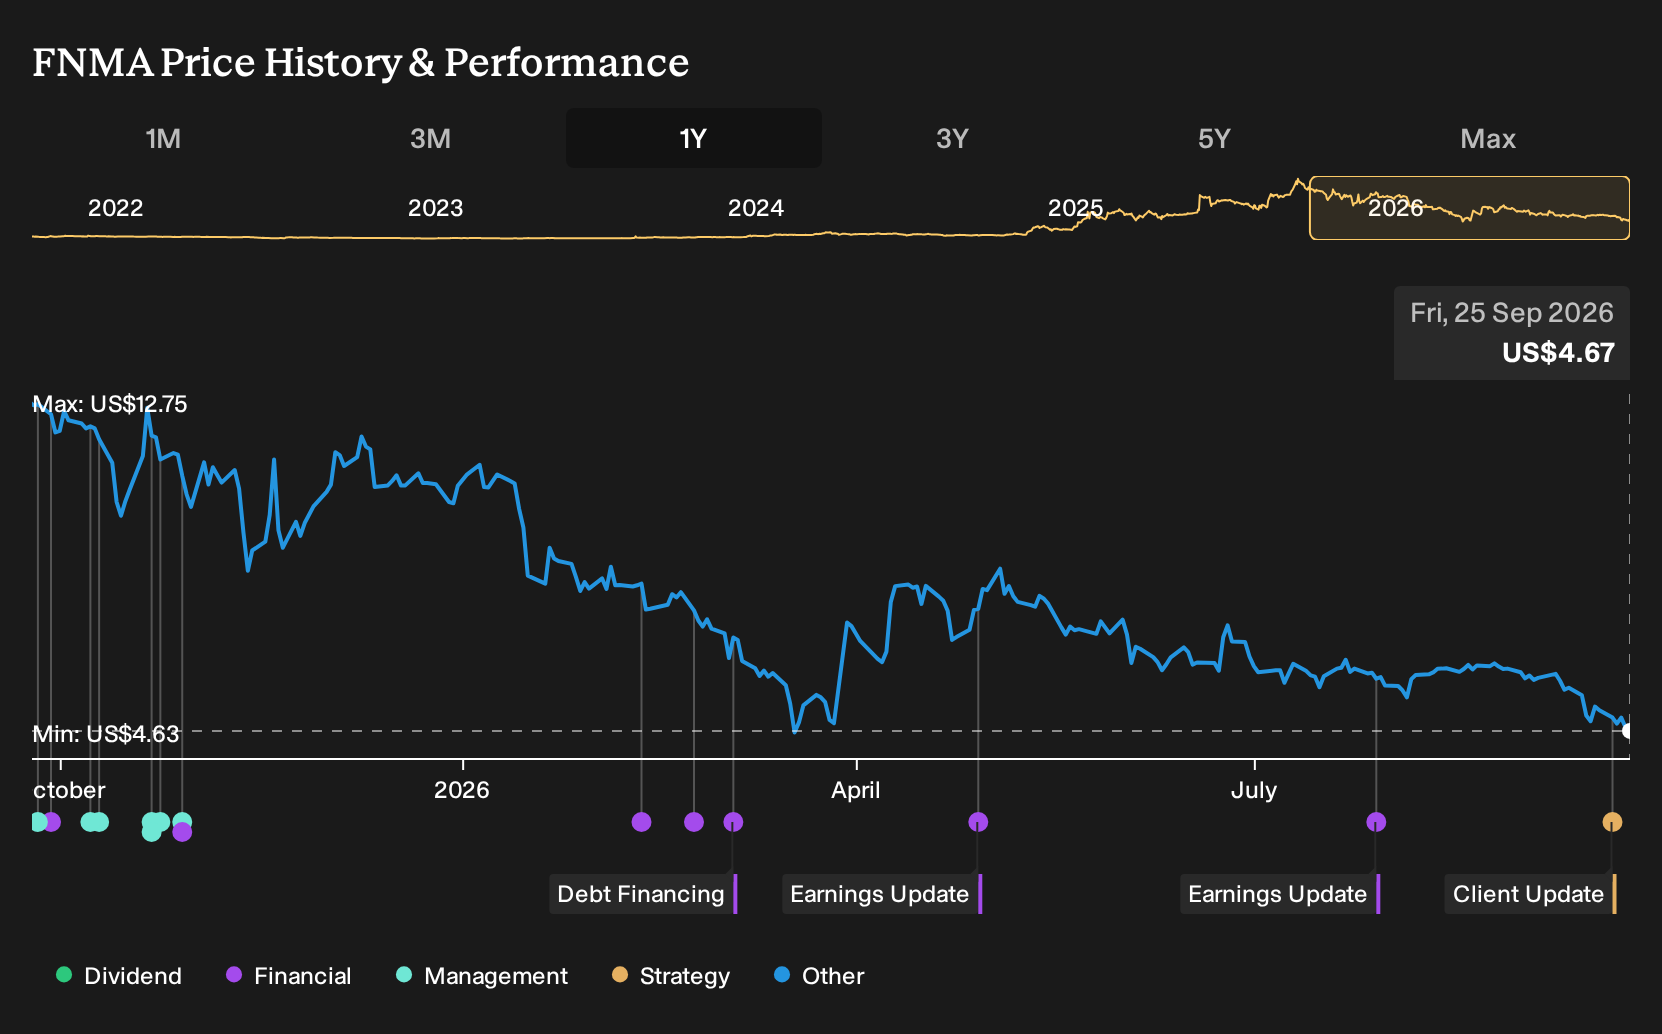This screenshot has width=1662, height=1034.
Task: Click purple marker above July Earnings Update
Action: (1376, 822)
